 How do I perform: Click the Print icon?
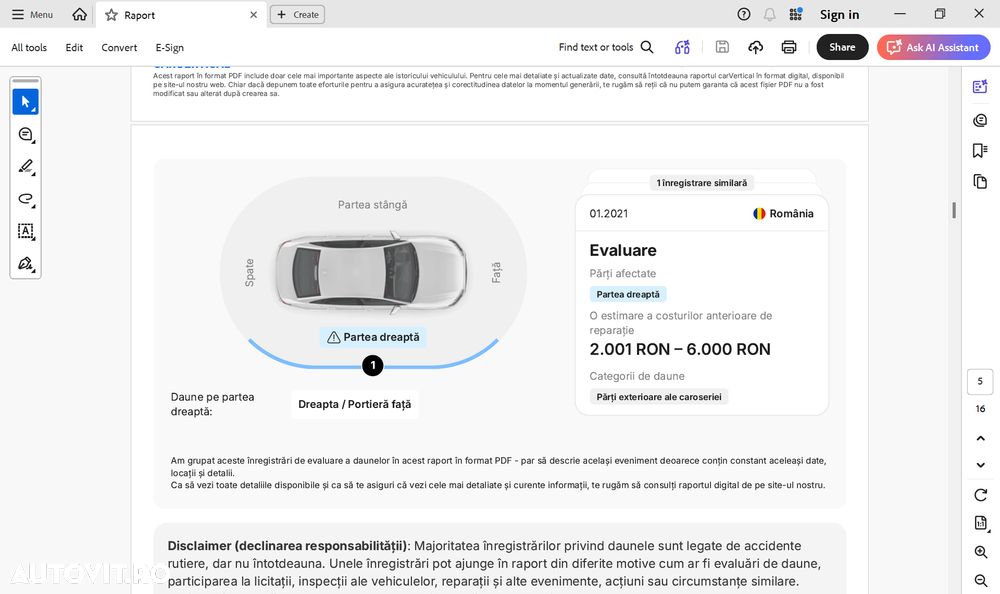click(789, 47)
